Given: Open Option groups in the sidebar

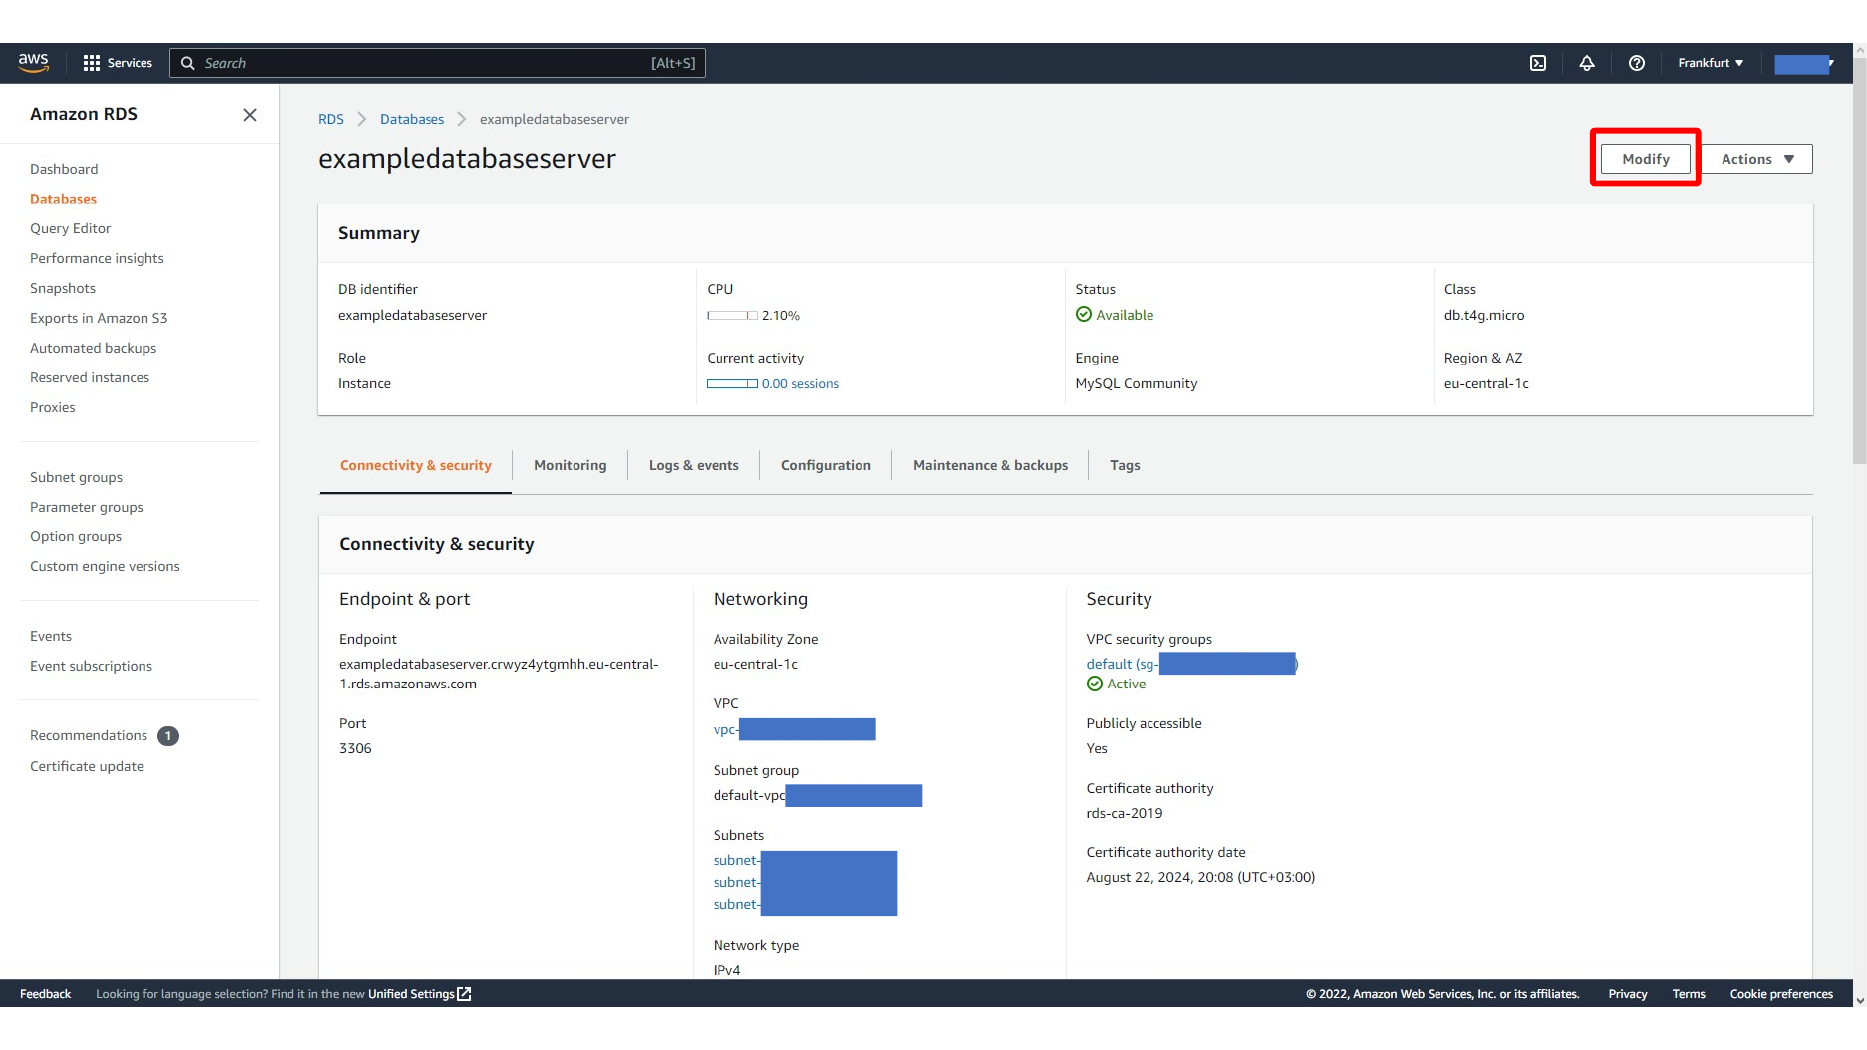Looking at the screenshot, I should [76, 536].
